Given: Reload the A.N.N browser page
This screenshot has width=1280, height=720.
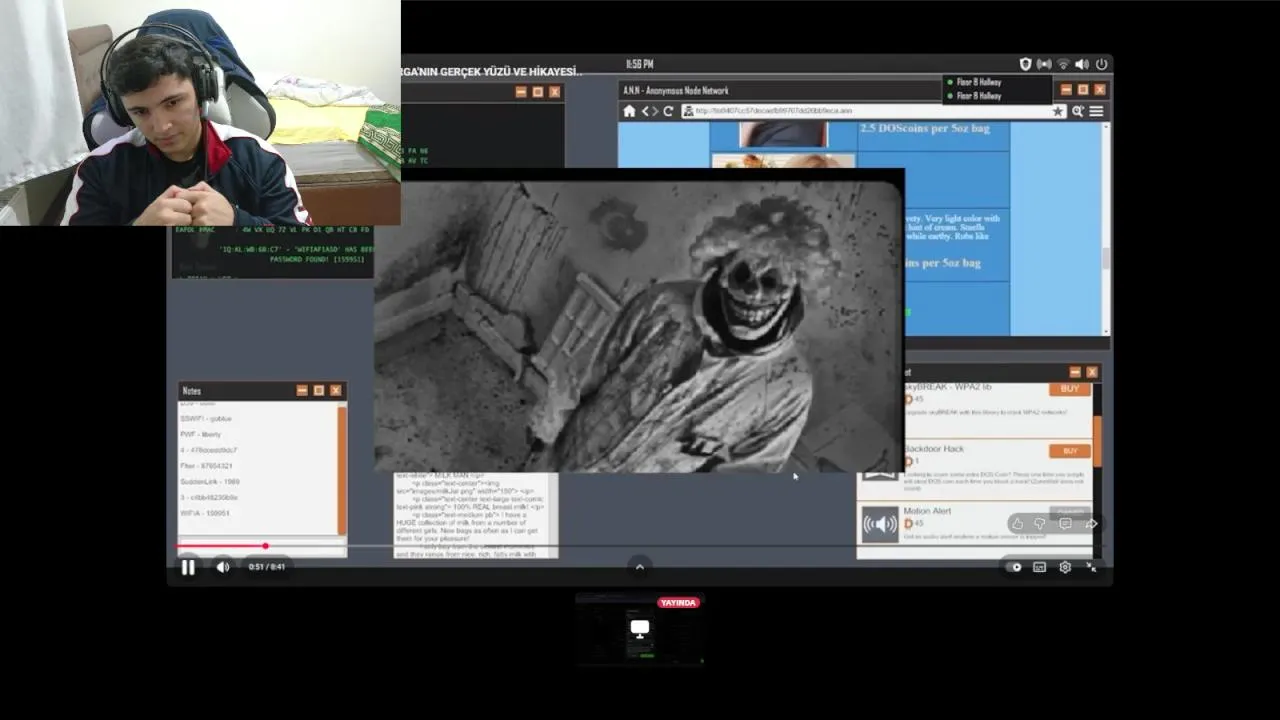Looking at the screenshot, I should [669, 111].
